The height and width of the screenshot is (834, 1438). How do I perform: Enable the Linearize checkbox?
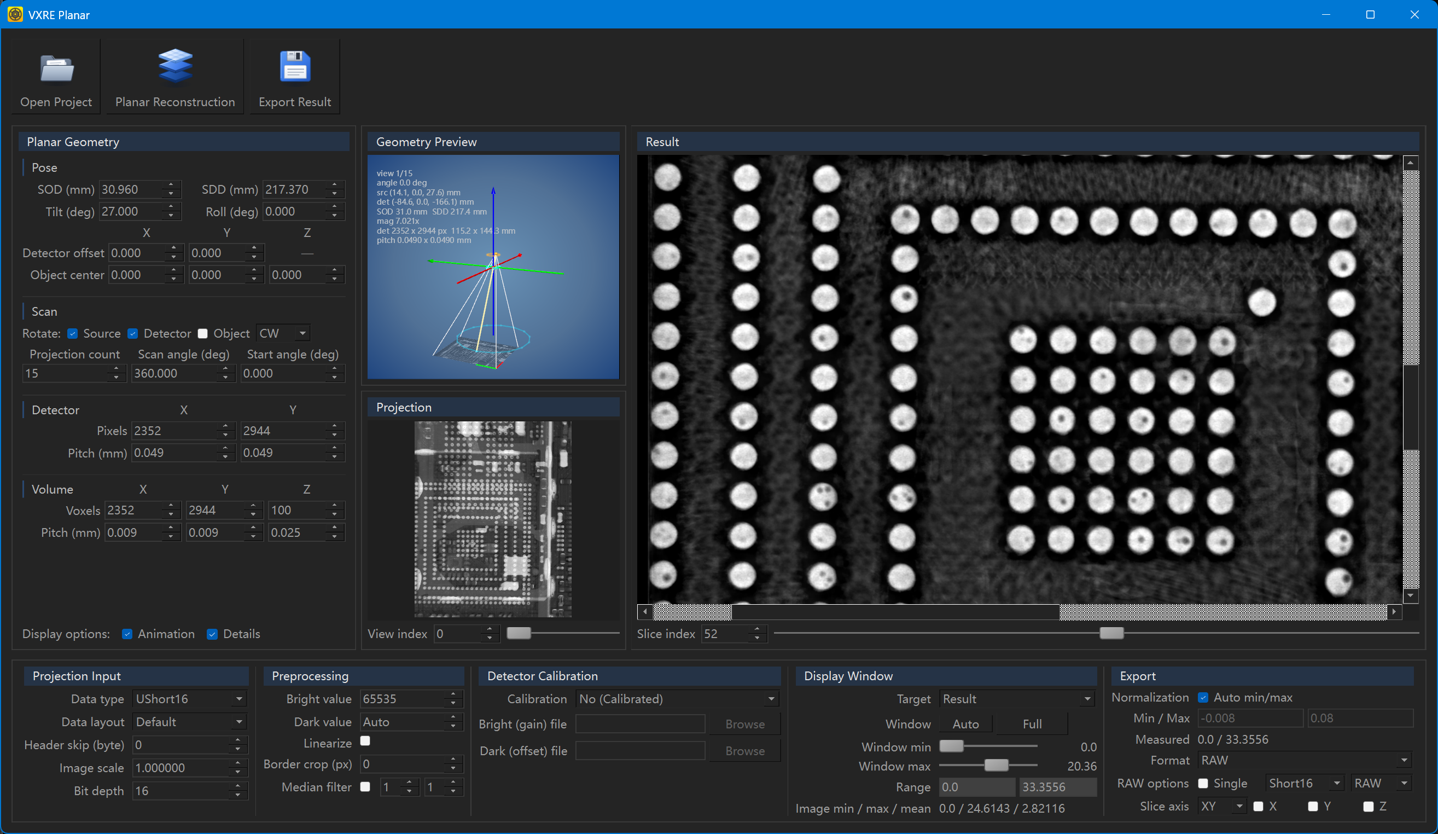coord(365,742)
